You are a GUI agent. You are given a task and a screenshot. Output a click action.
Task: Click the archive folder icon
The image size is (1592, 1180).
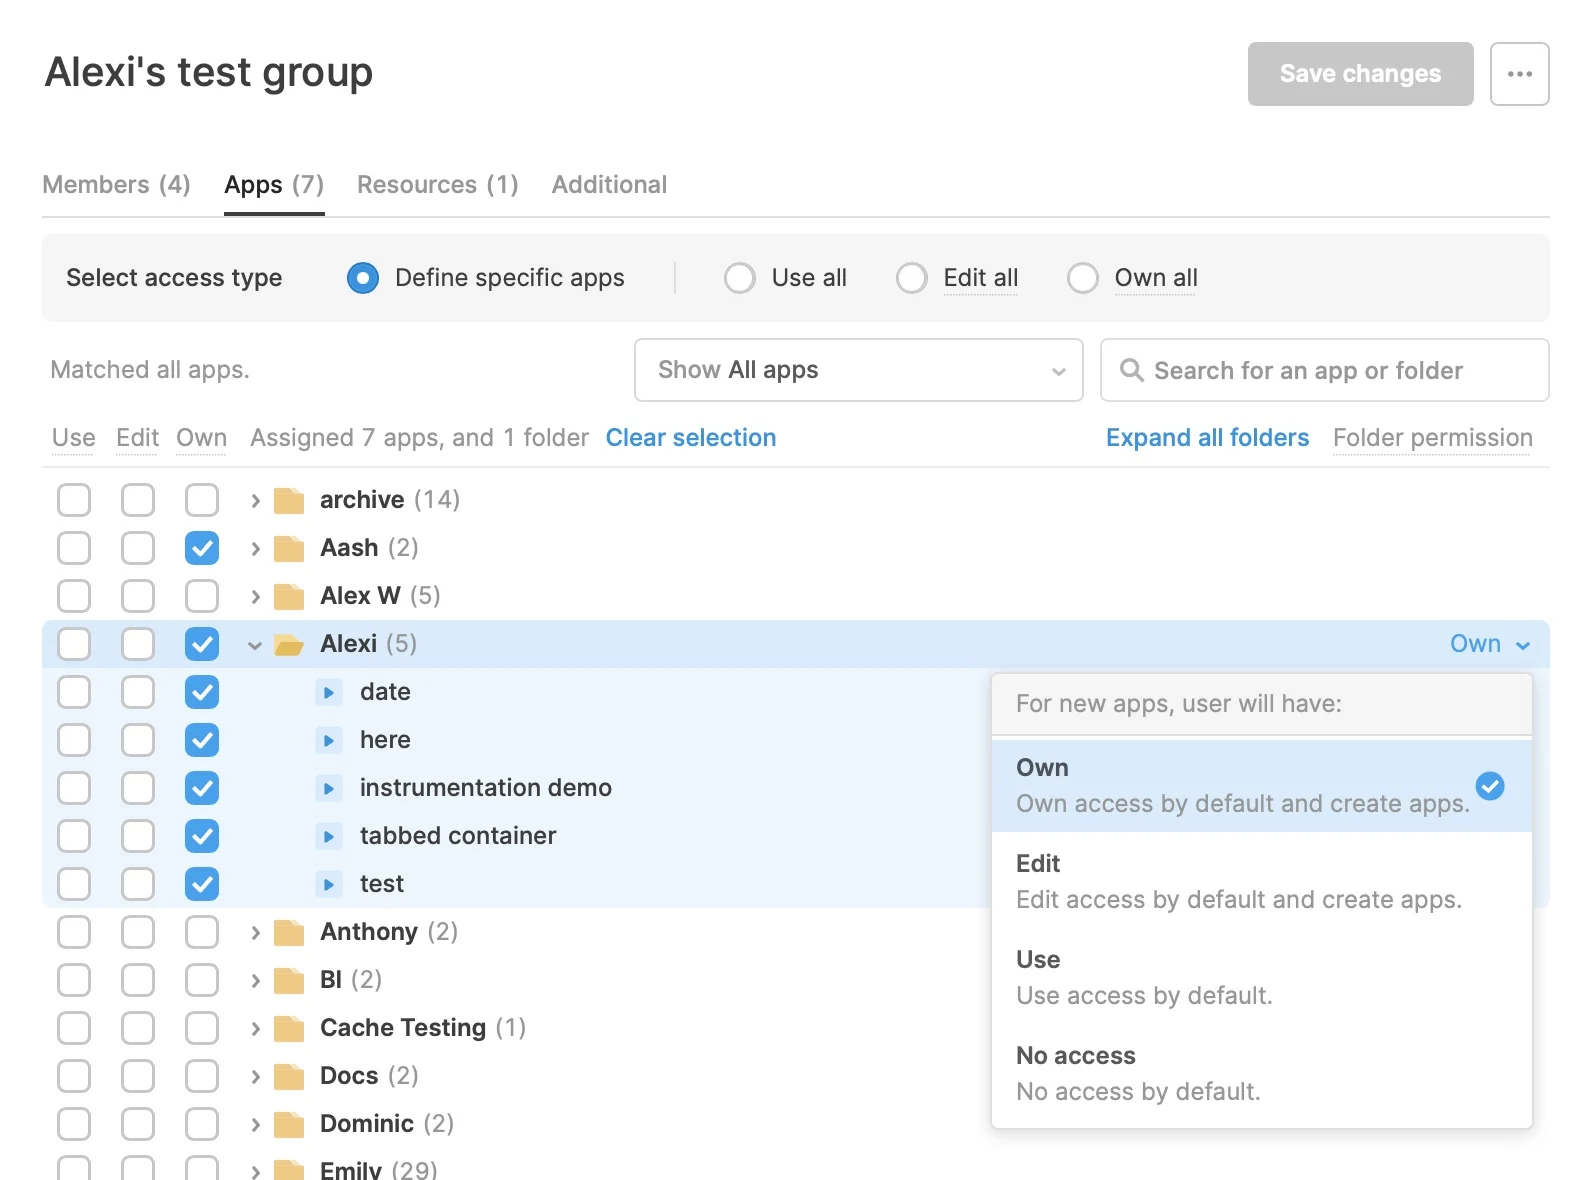(289, 500)
